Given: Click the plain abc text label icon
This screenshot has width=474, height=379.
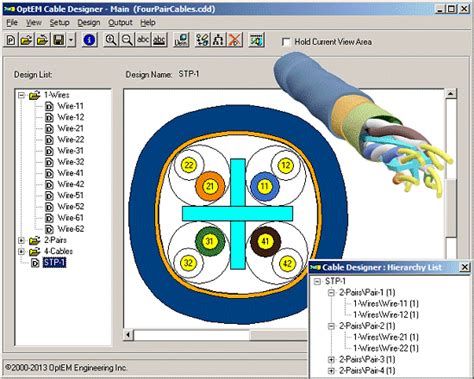Looking at the screenshot, I should coord(143,40).
